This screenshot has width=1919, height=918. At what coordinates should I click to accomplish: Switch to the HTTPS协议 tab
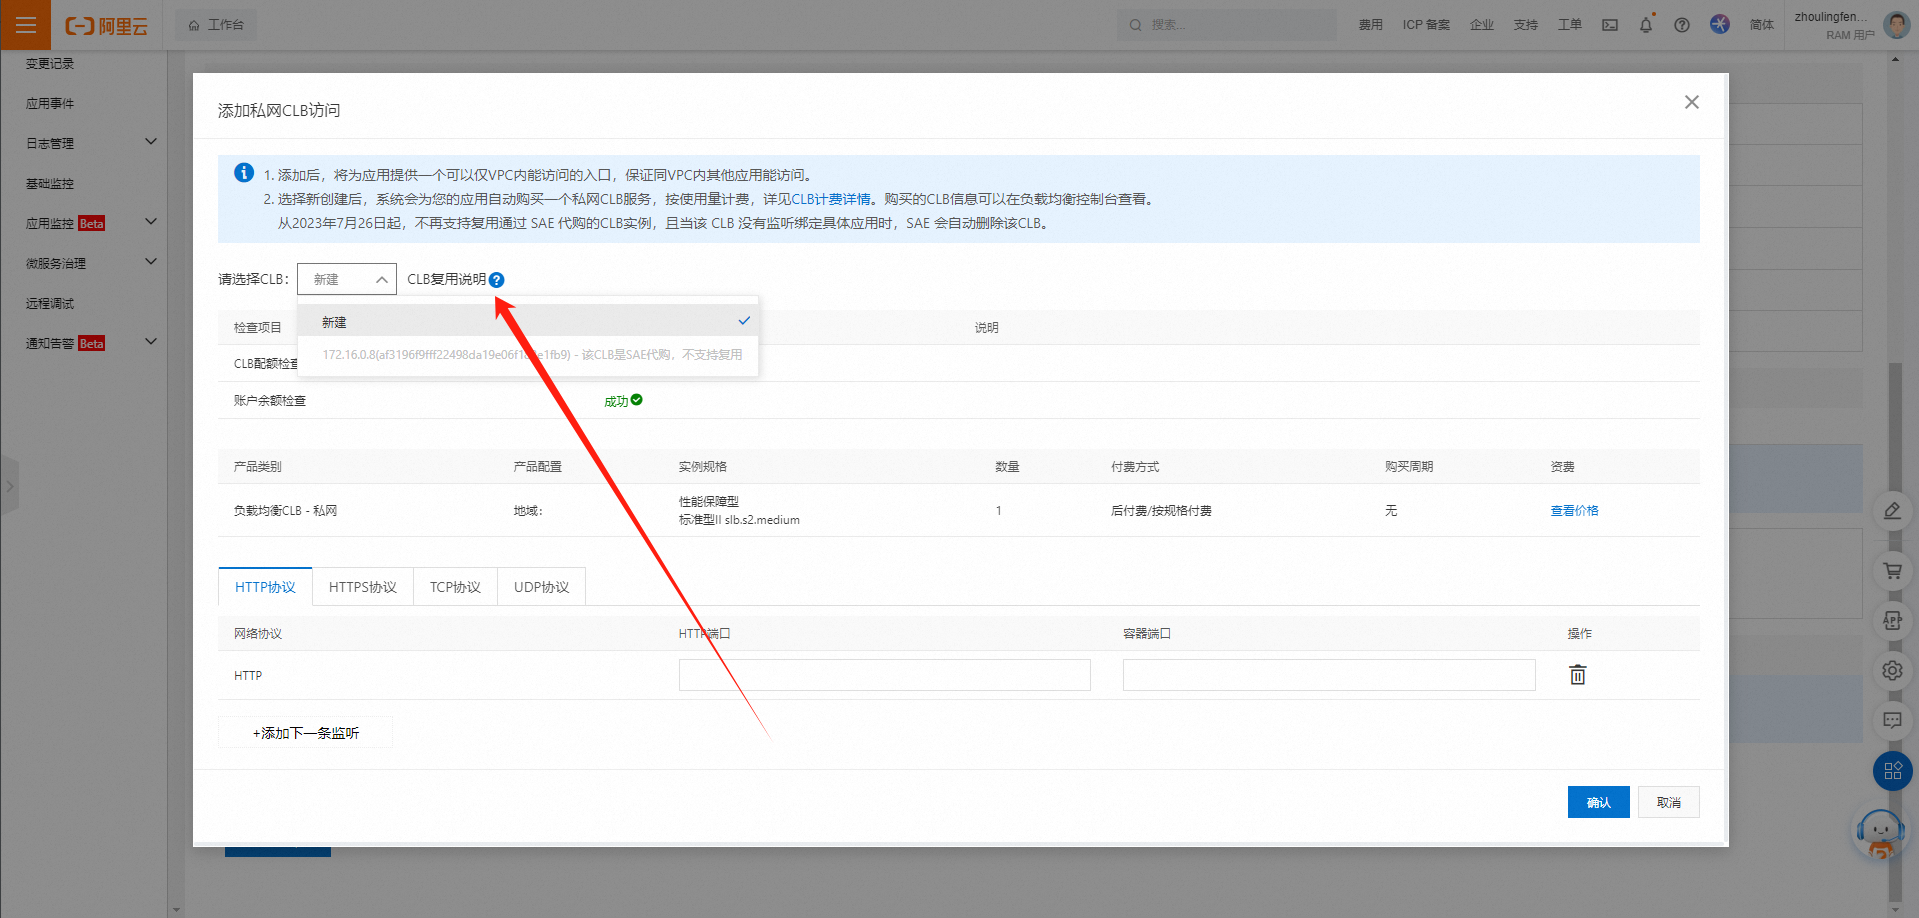363,587
